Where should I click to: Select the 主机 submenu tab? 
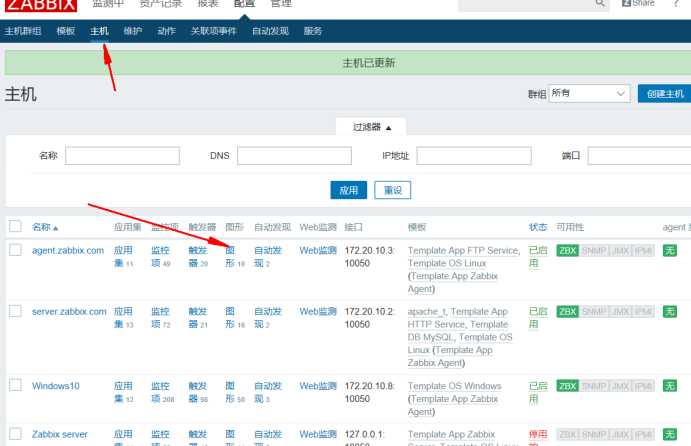point(99,31)
